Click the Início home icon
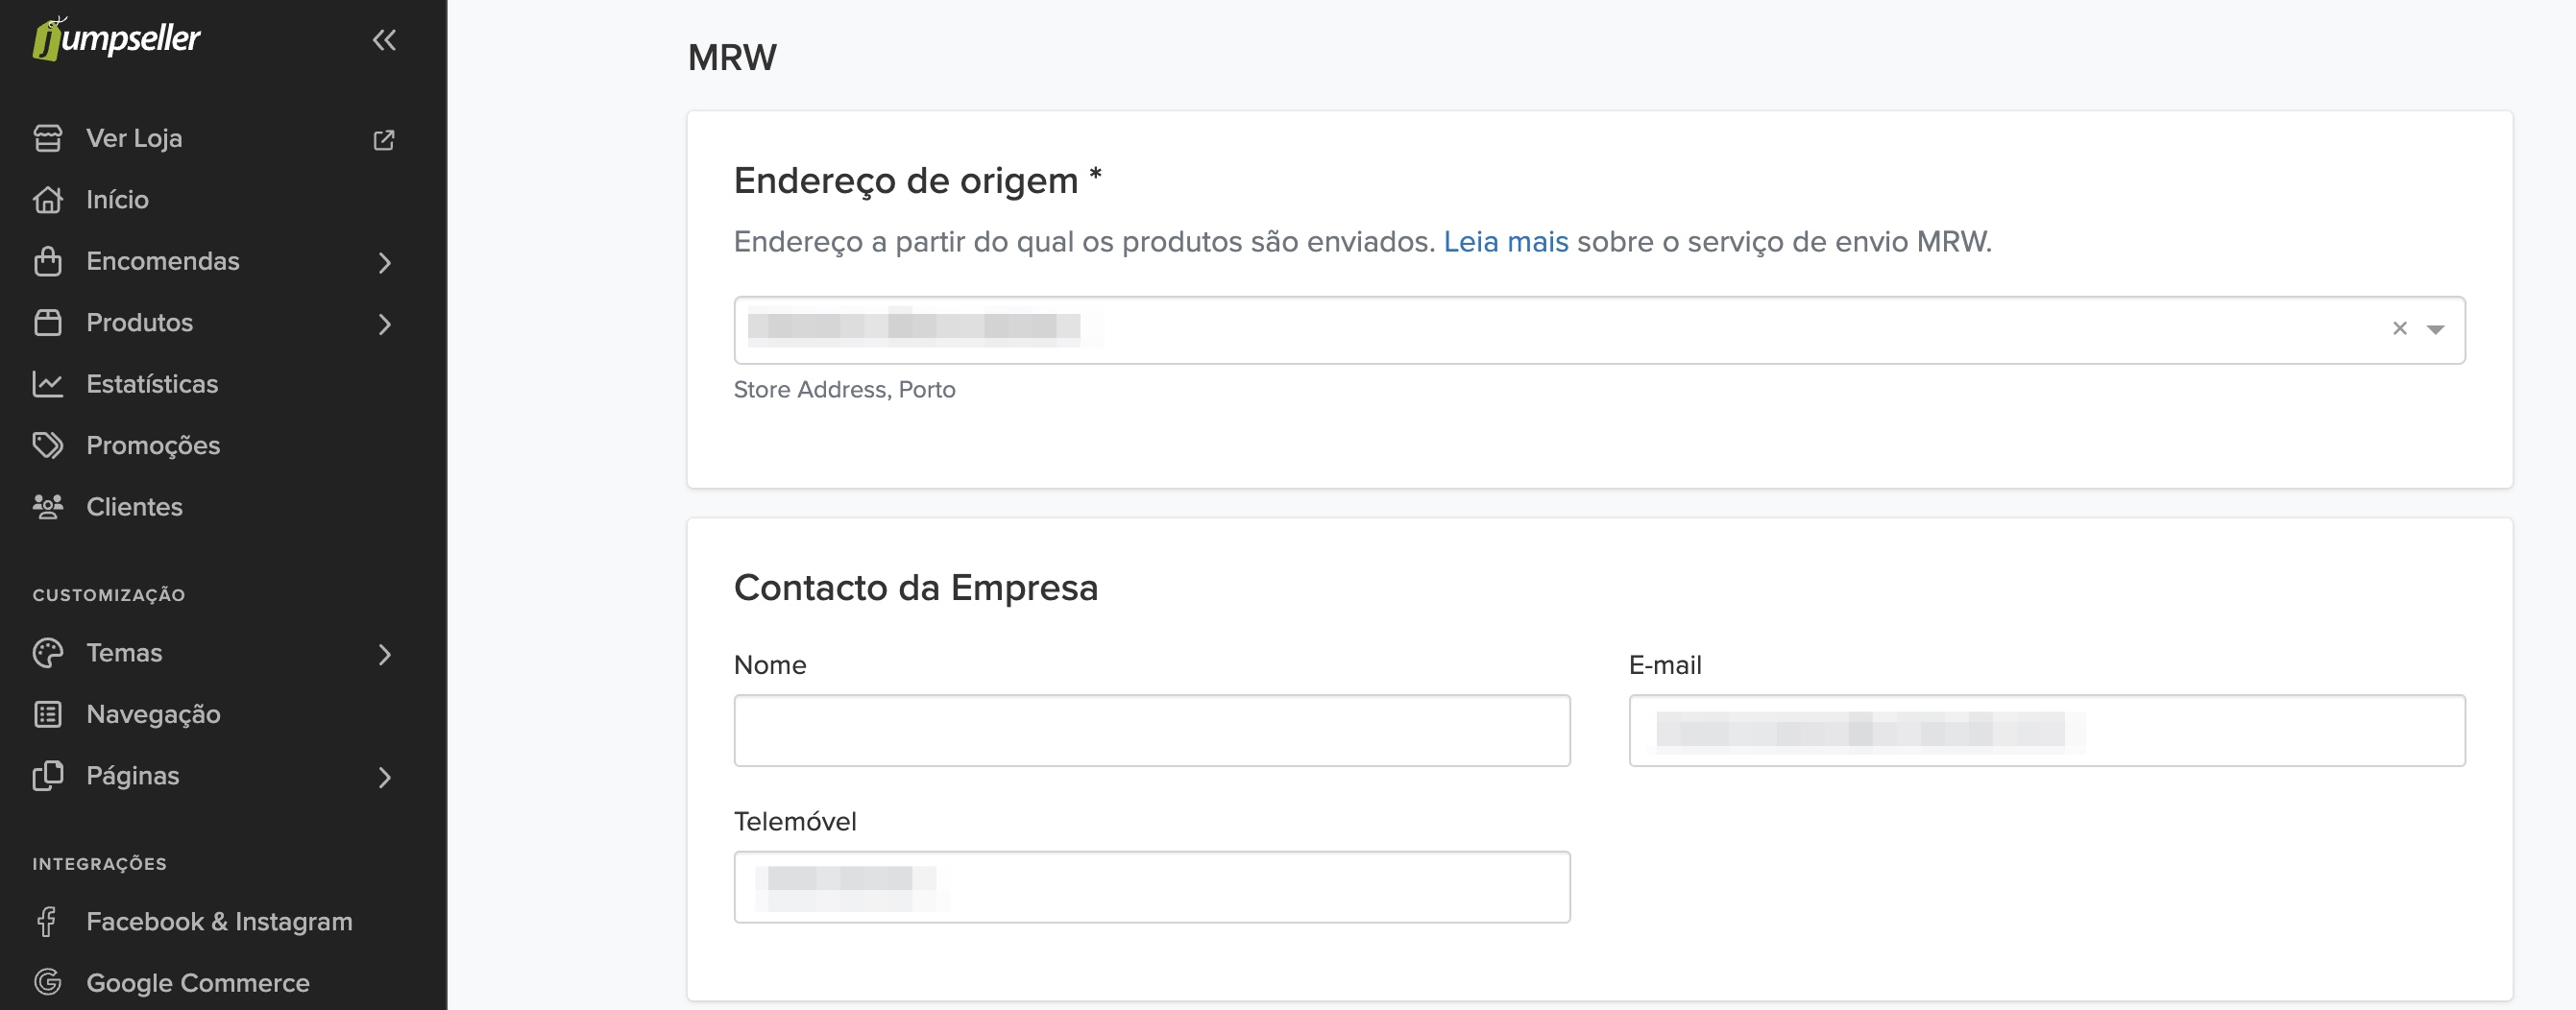This screenshot has width=2576, height=1010. 48,200
